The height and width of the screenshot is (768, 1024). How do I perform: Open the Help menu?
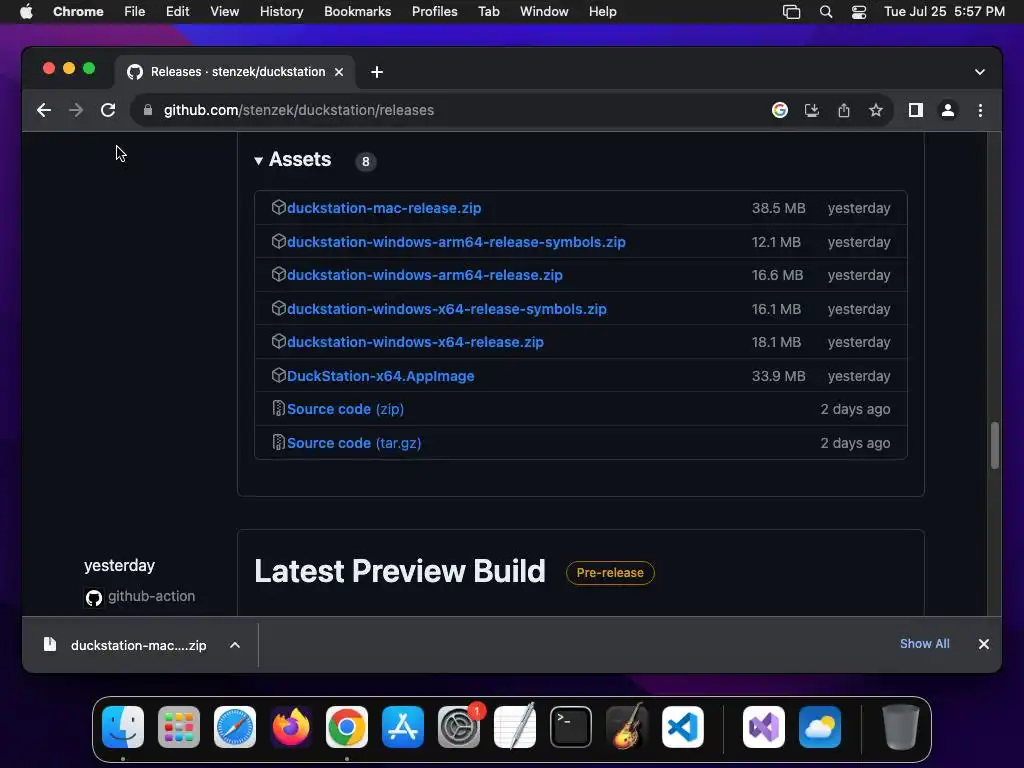click(603, 12)
